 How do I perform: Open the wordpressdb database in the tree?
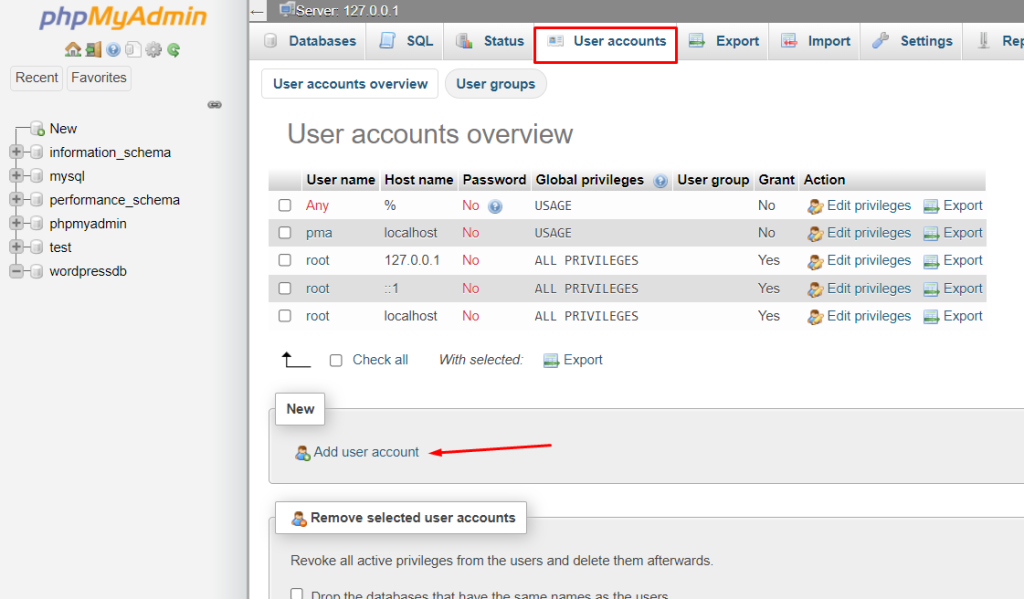(x=88, y=271)
